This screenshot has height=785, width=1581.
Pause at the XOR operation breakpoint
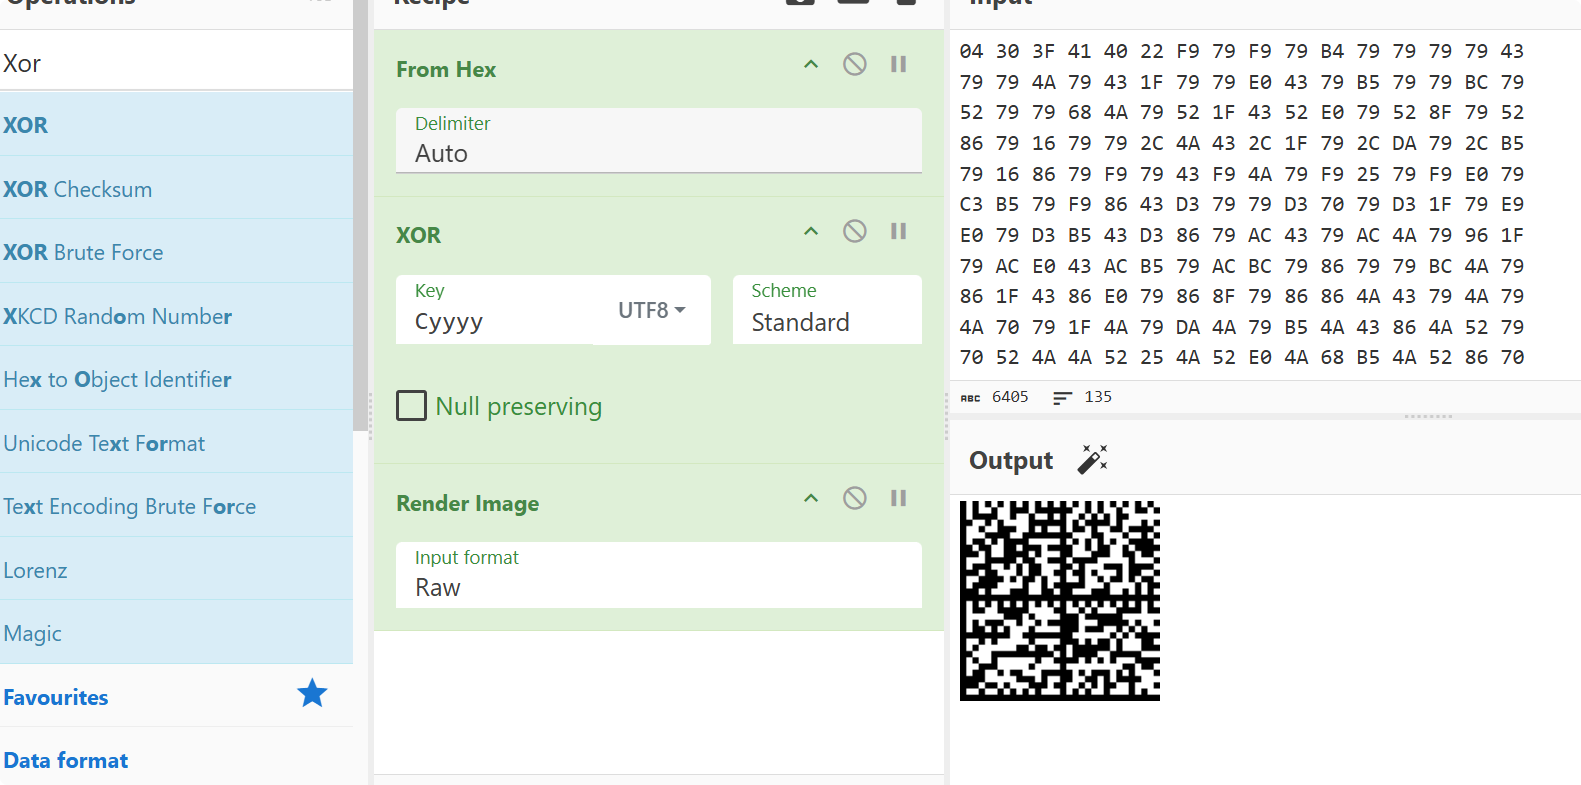click(898, 231)
